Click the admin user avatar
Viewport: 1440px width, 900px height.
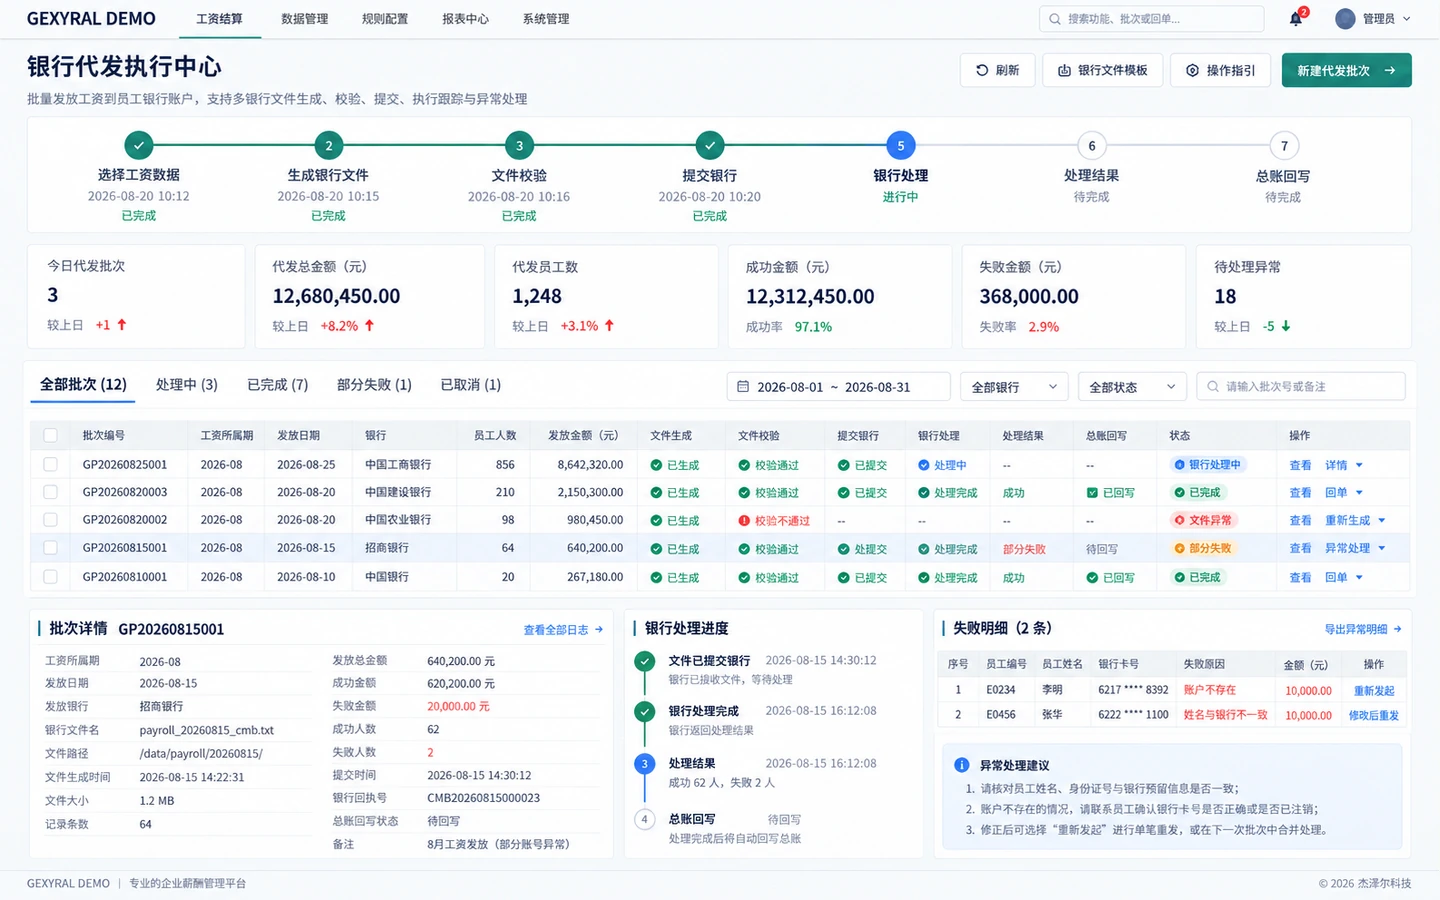[x=1345, y=19]
